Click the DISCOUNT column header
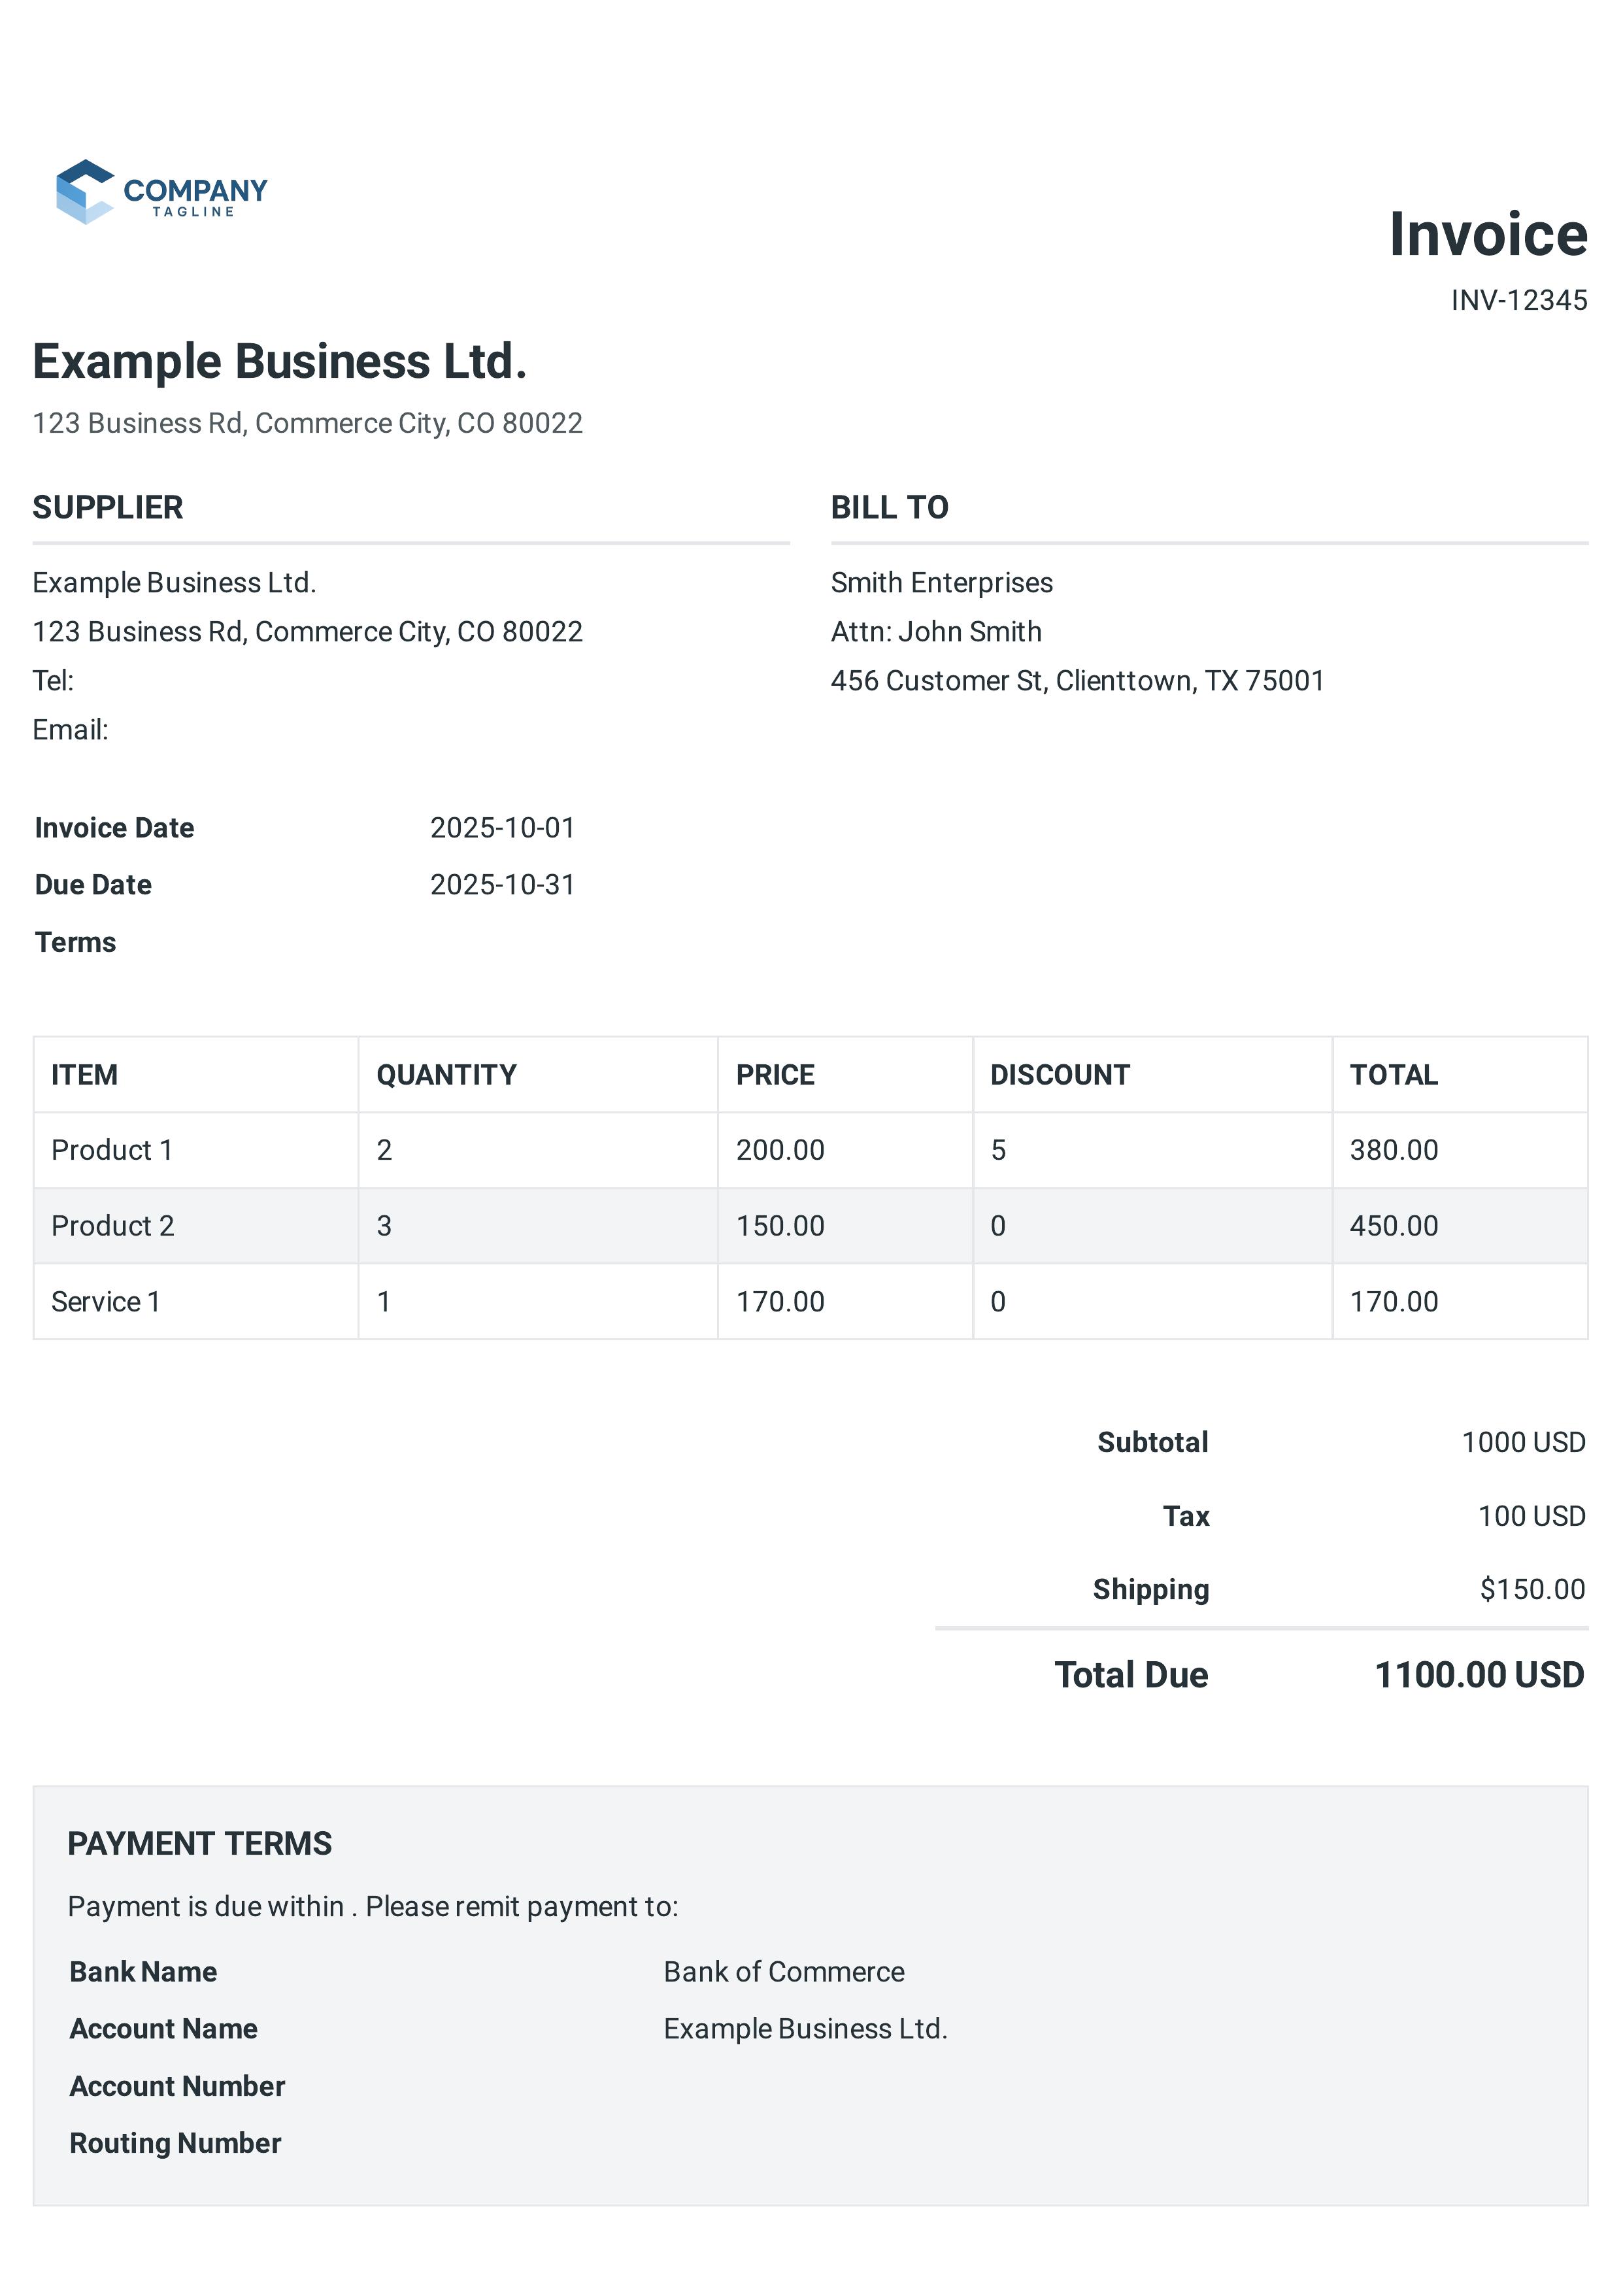Viewport: 1623px width, 2296px height. [1059, 1075]
